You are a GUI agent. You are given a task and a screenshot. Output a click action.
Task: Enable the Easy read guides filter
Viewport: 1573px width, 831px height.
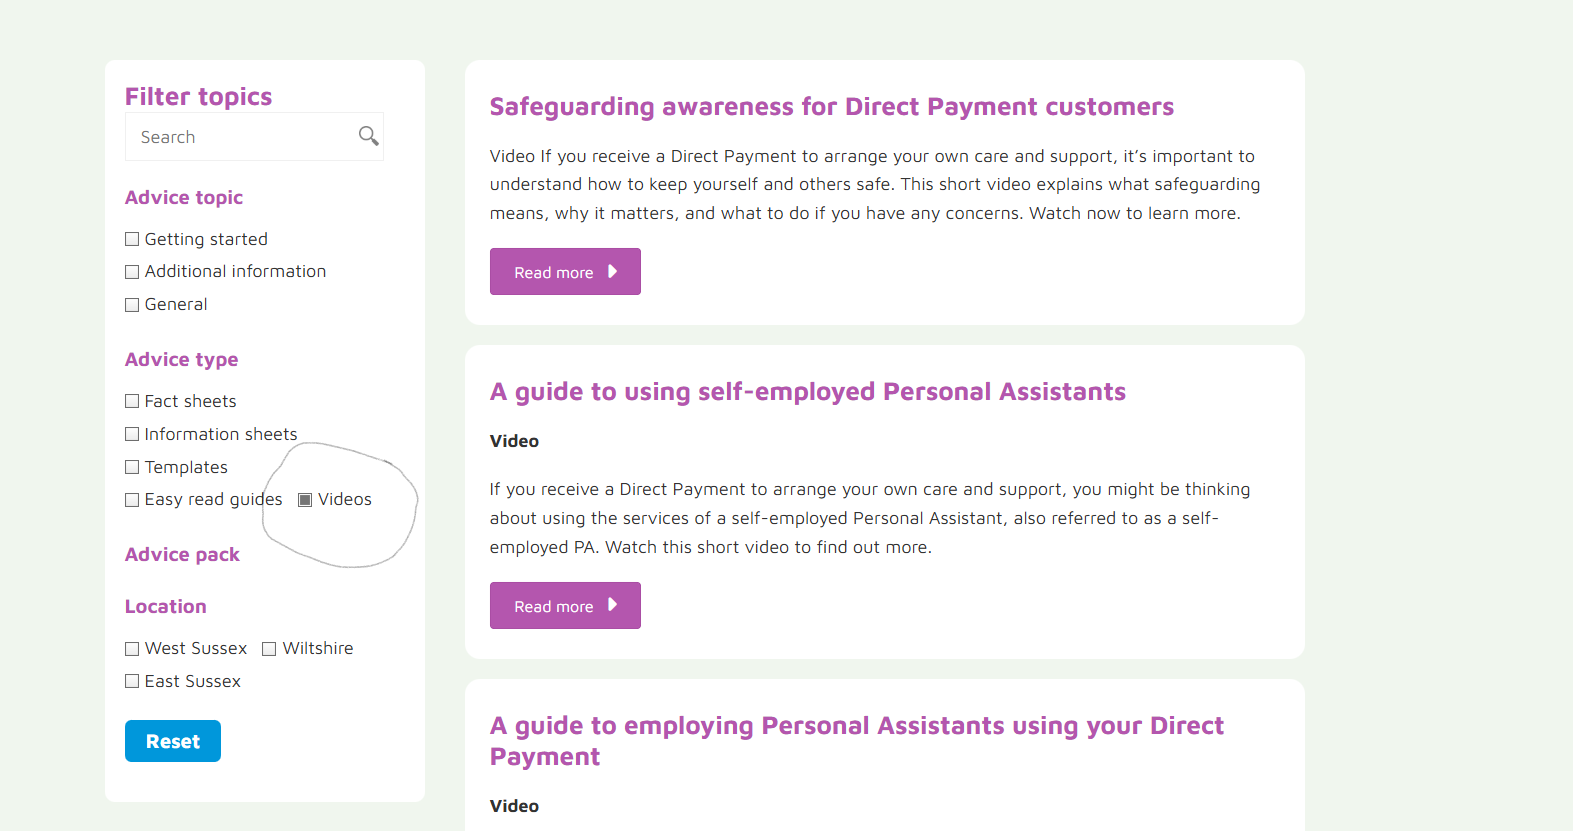click(132, 500)
